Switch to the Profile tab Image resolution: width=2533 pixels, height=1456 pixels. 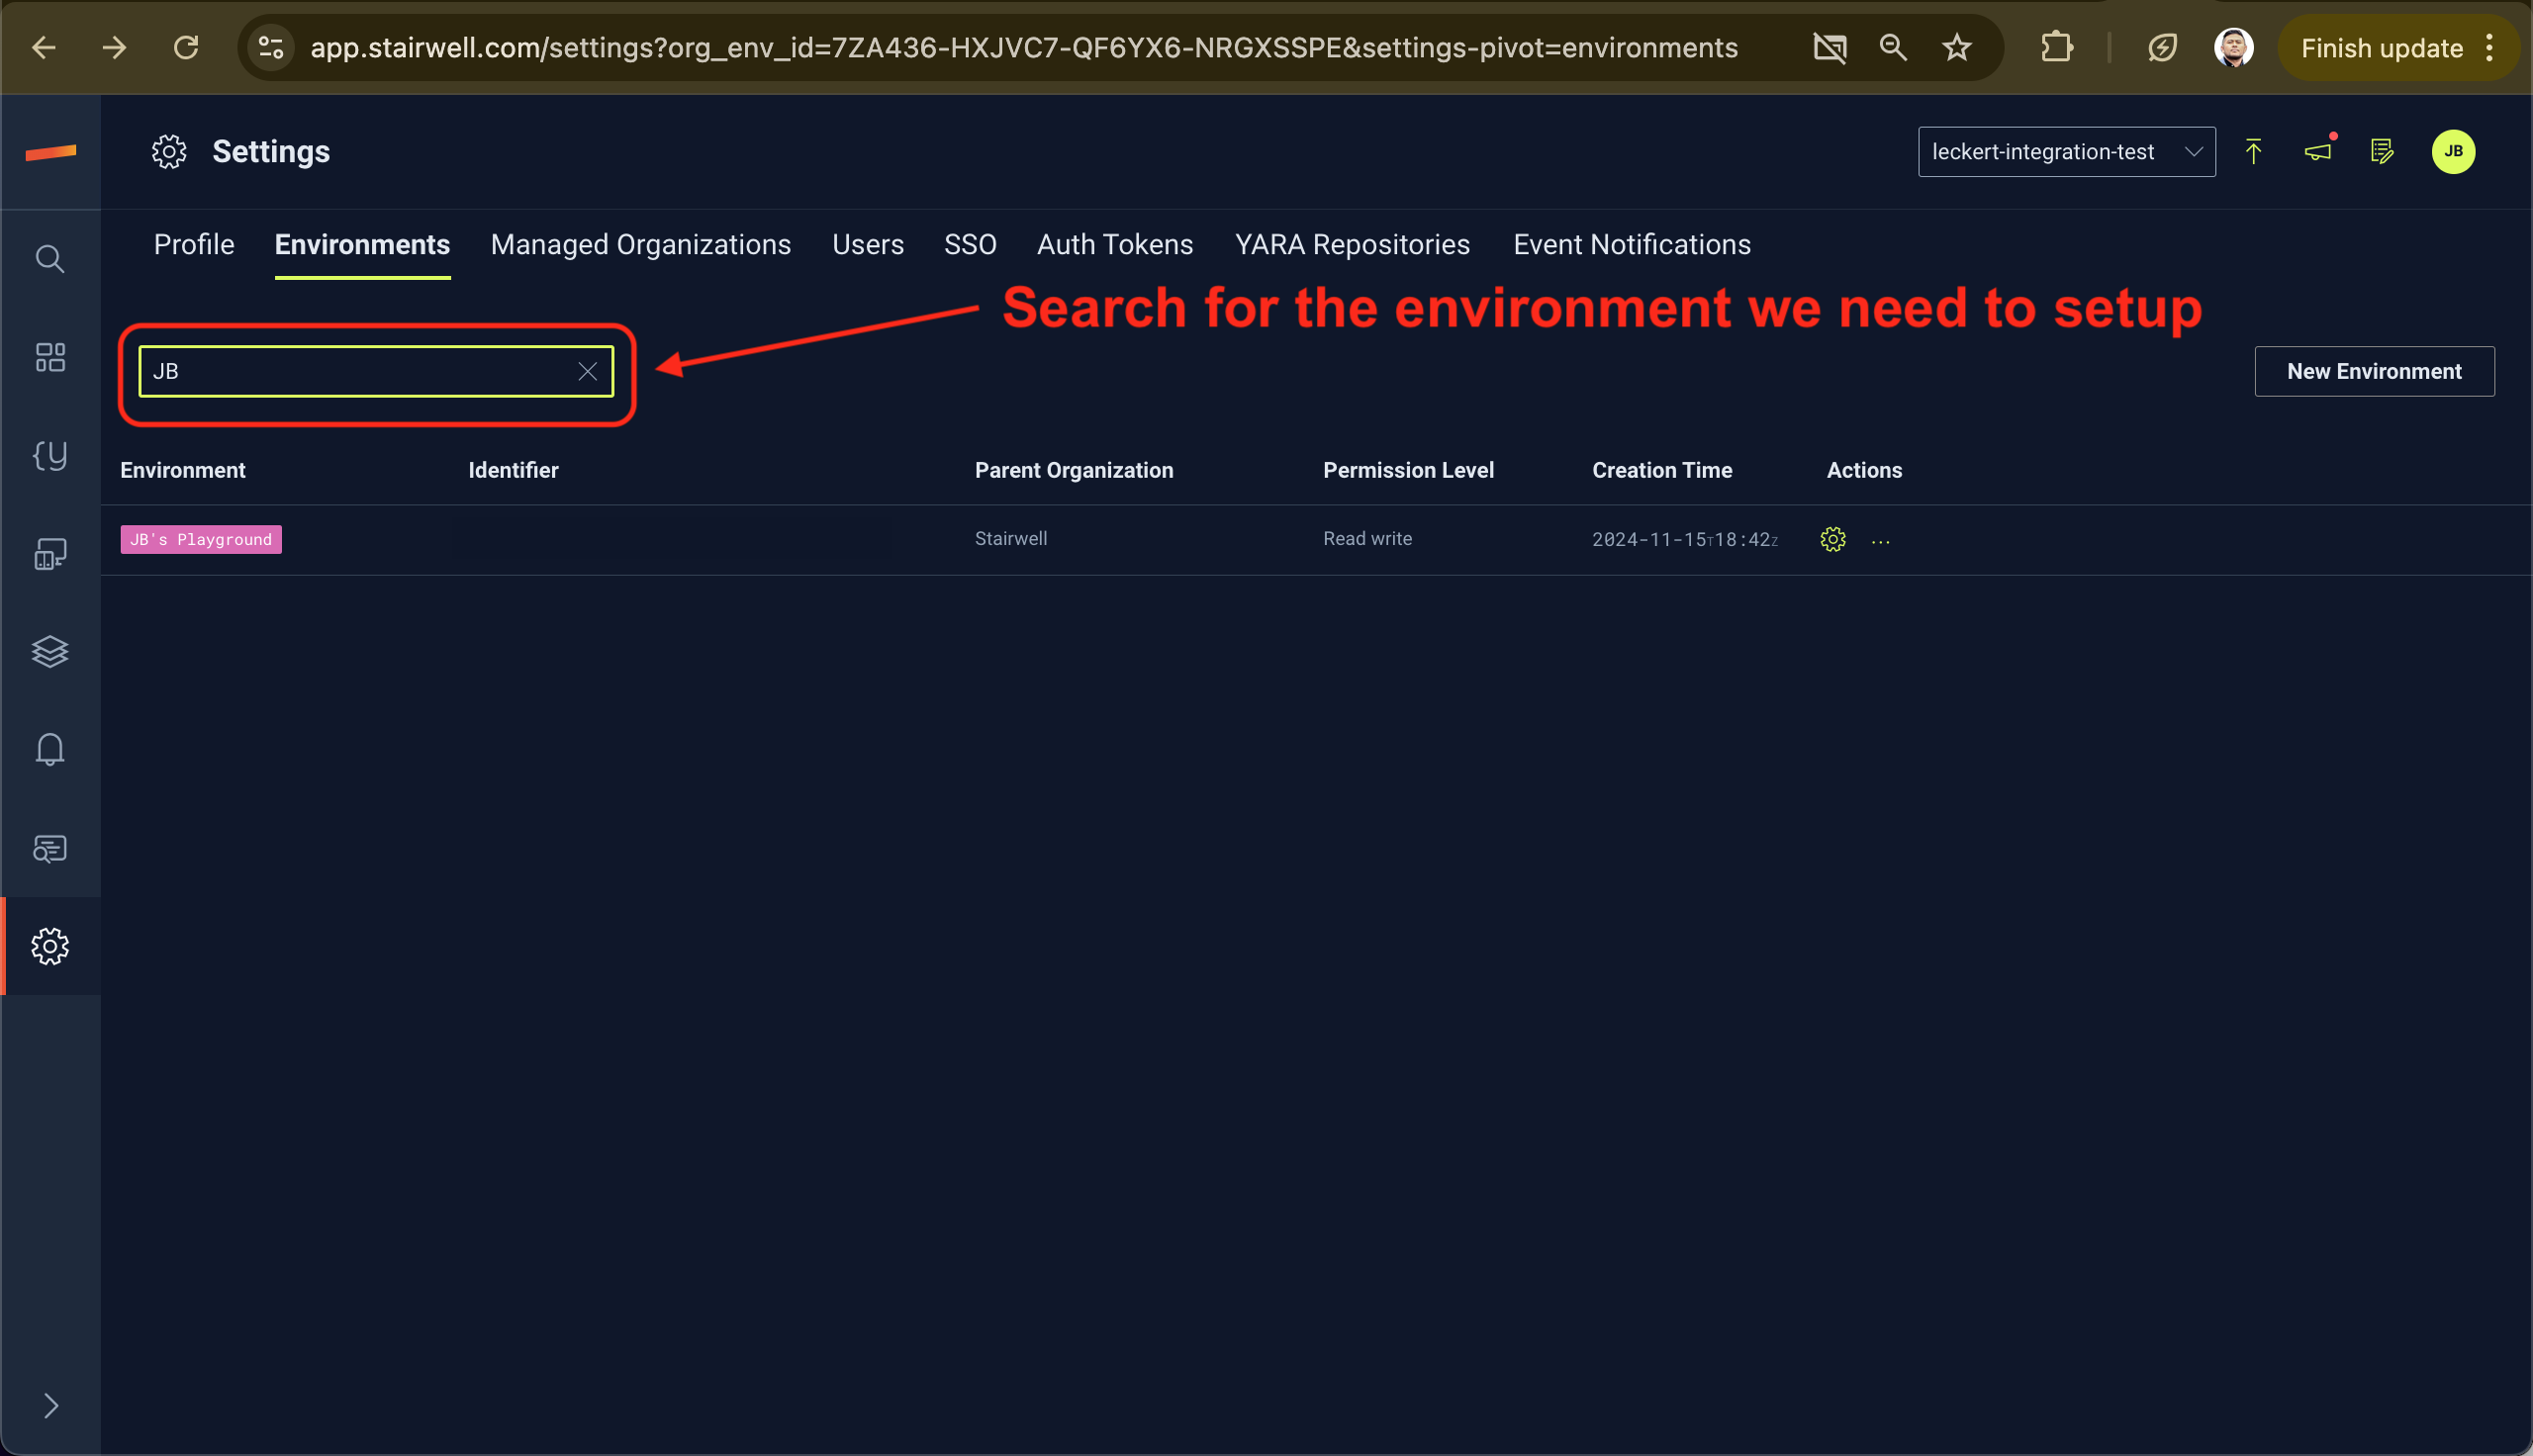click(x=194, y=245)
